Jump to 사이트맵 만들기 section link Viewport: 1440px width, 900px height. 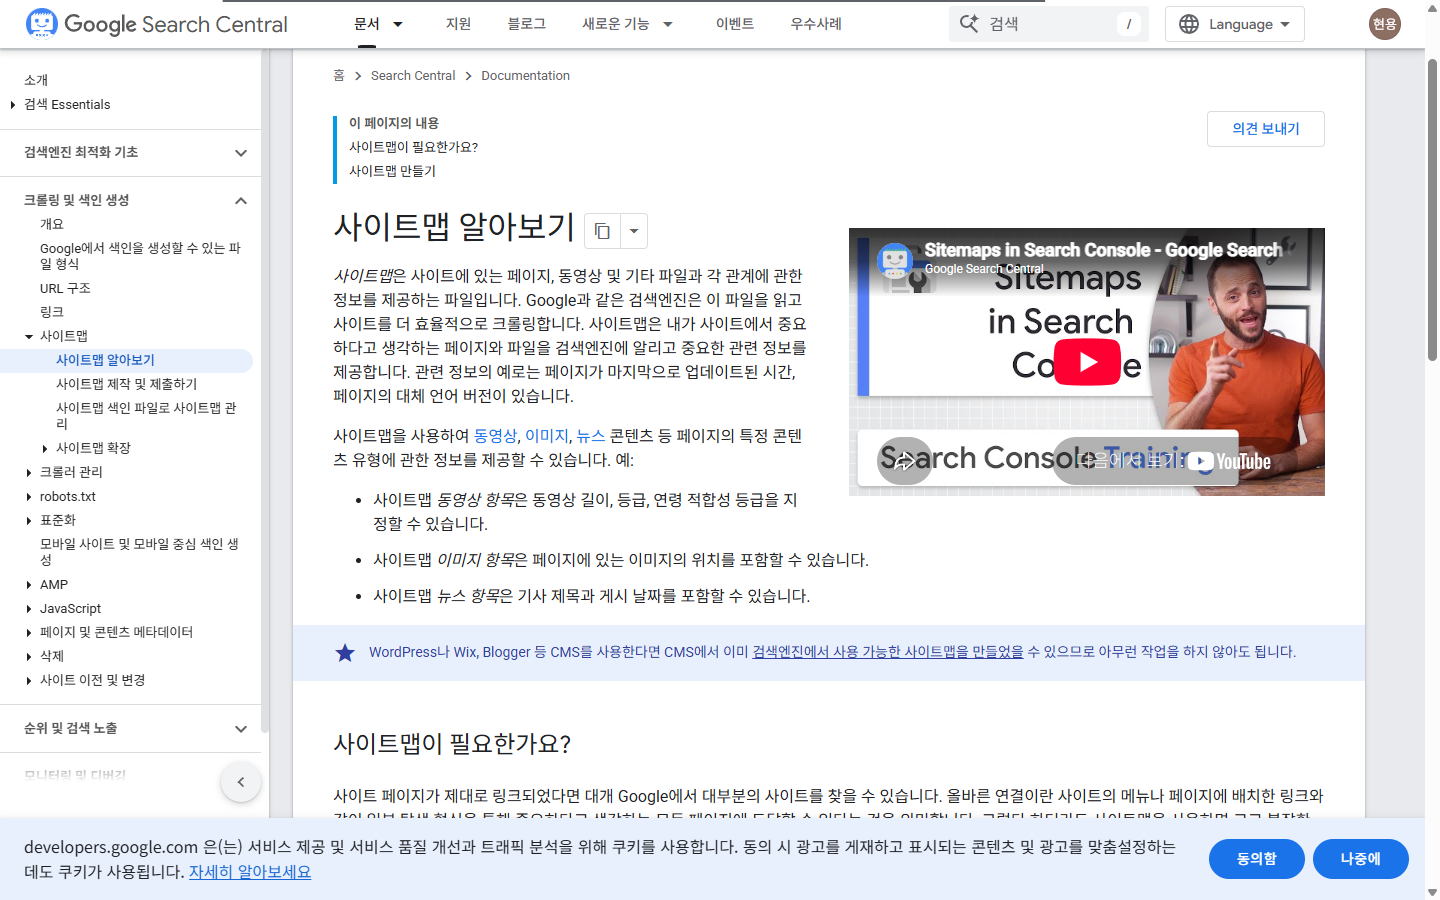393,171
